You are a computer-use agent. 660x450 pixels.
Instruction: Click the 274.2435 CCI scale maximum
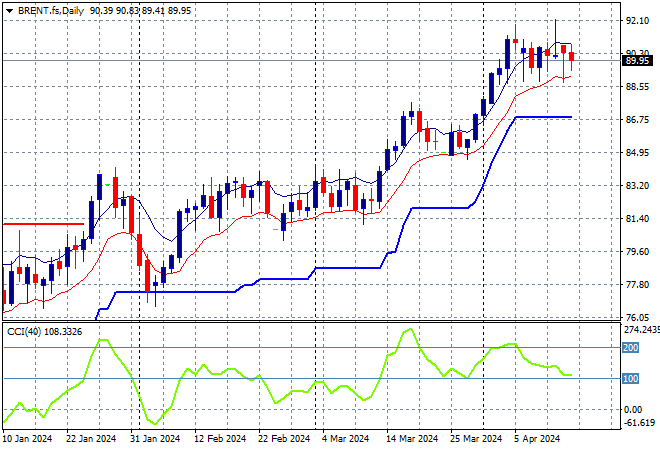[x=640, y=329]
